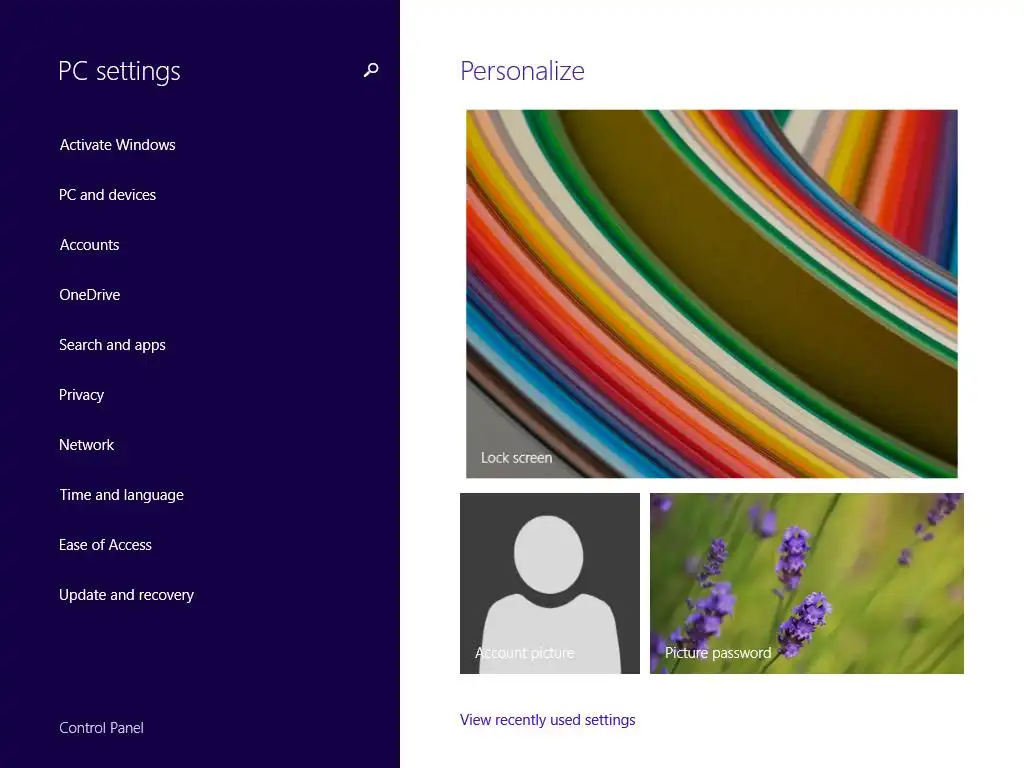Viewport: 1024px width, 768px height.
Task: Select Update and recovery
Action: (x=127, y=595)
